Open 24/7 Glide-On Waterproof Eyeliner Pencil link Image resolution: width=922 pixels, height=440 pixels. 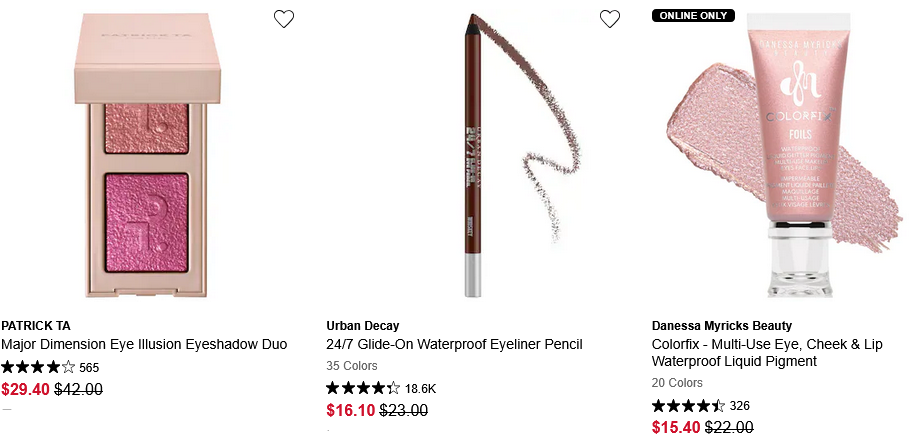(454, 344)
